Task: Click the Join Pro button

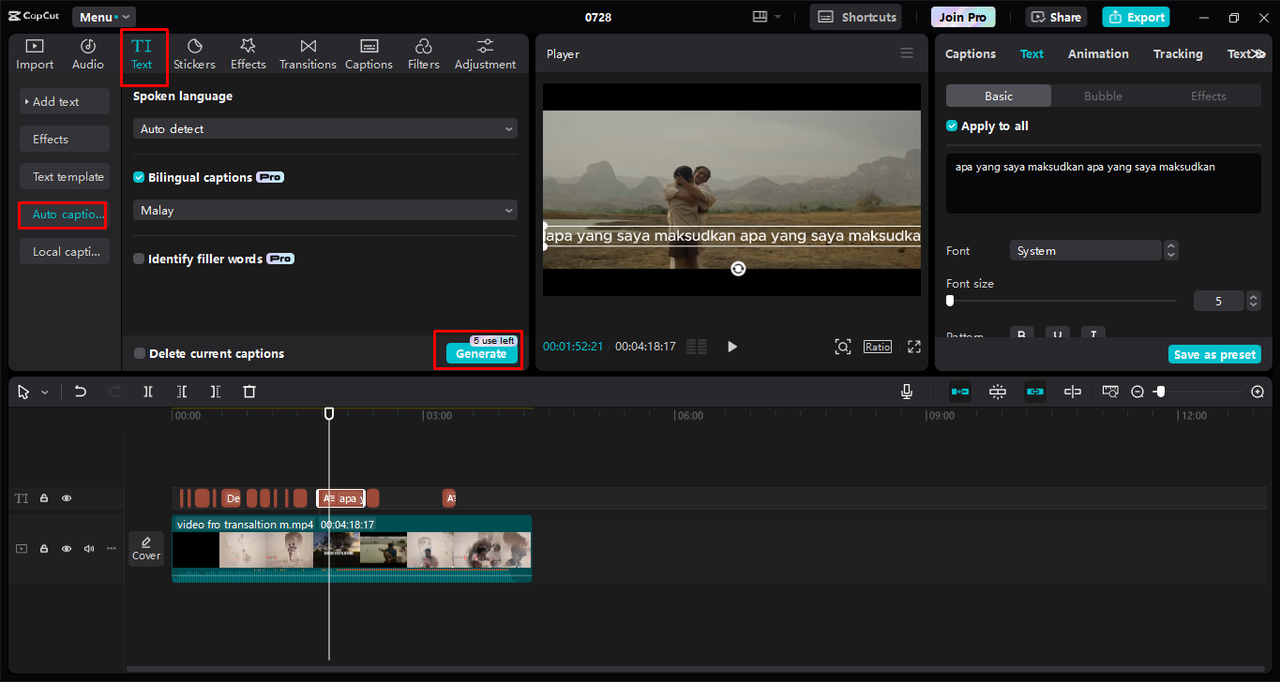Action: click(x=963, y=17)
